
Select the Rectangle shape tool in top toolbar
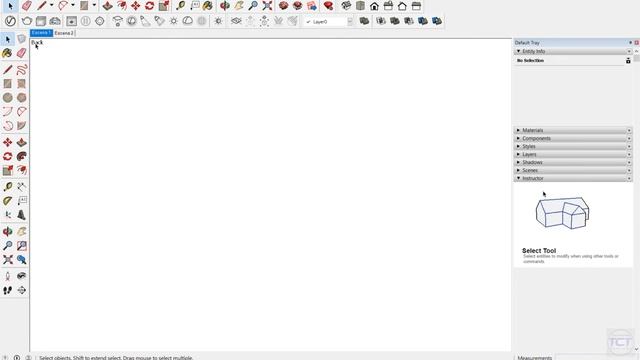coord(84,6)
